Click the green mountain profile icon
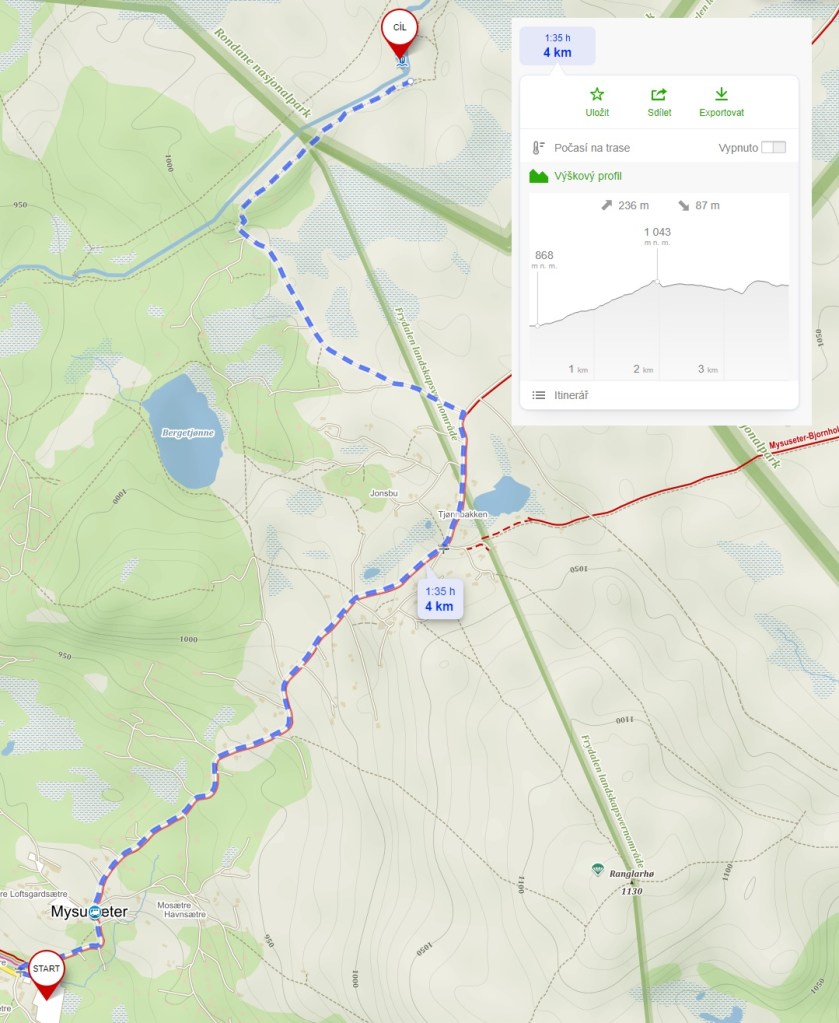839x1023 pixels. click(538, 176)
